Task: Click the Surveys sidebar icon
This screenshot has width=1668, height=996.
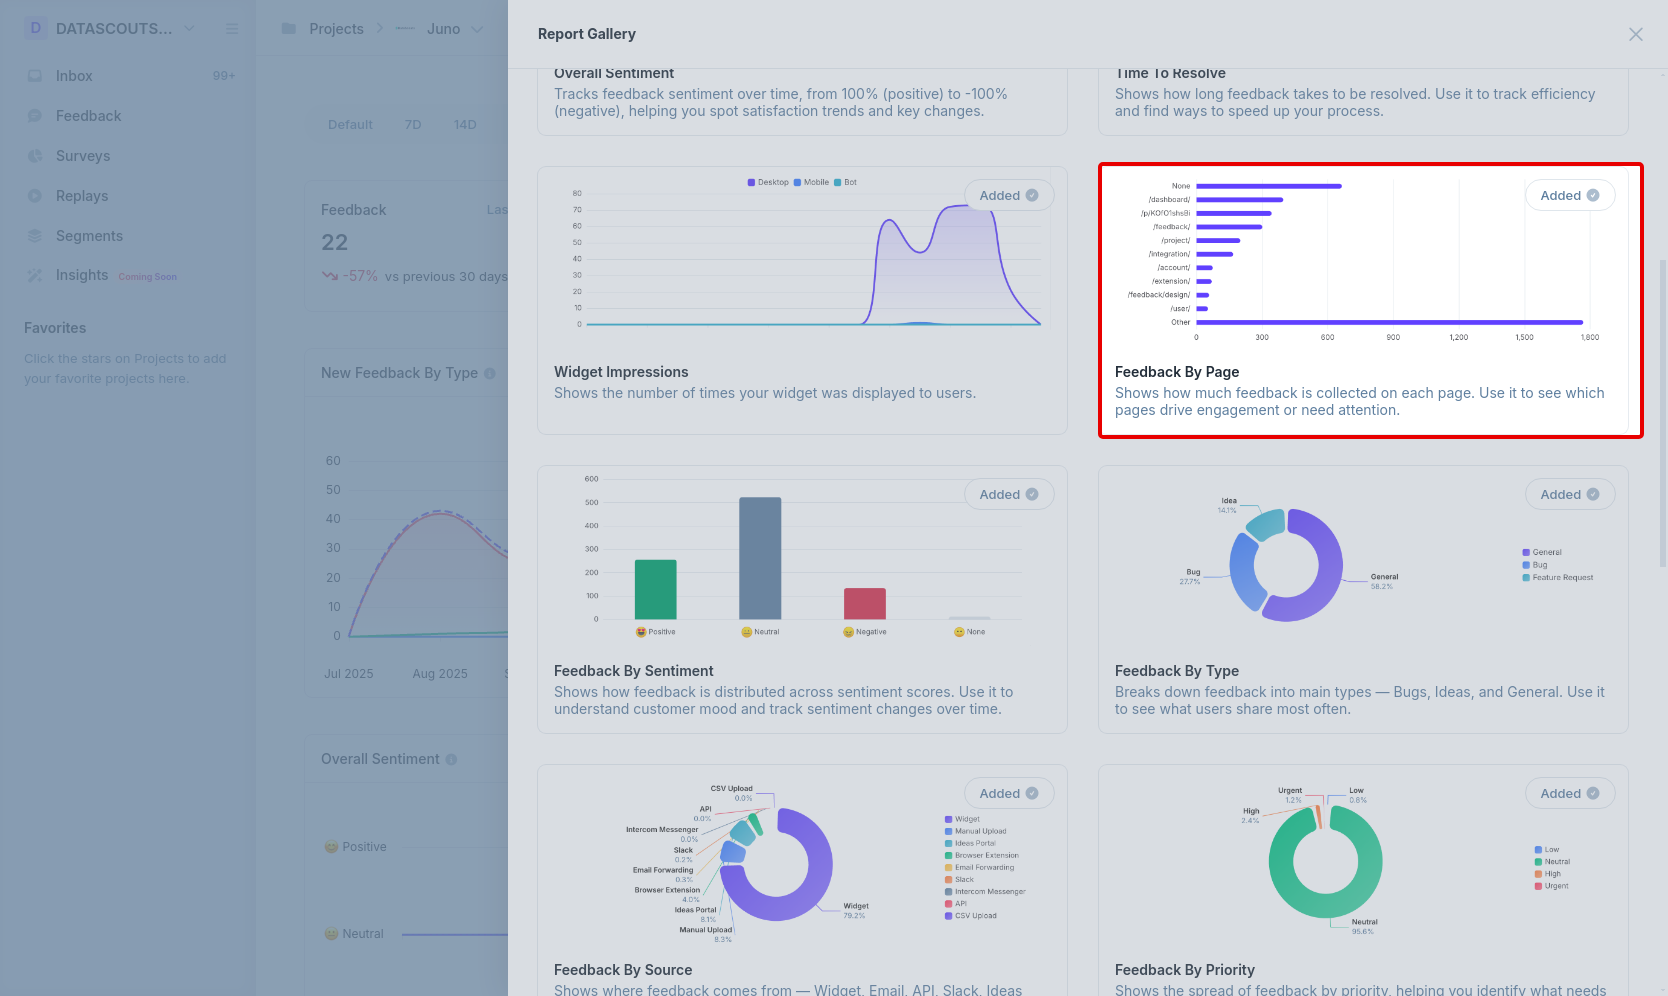Action: click(x=35, y=156)
